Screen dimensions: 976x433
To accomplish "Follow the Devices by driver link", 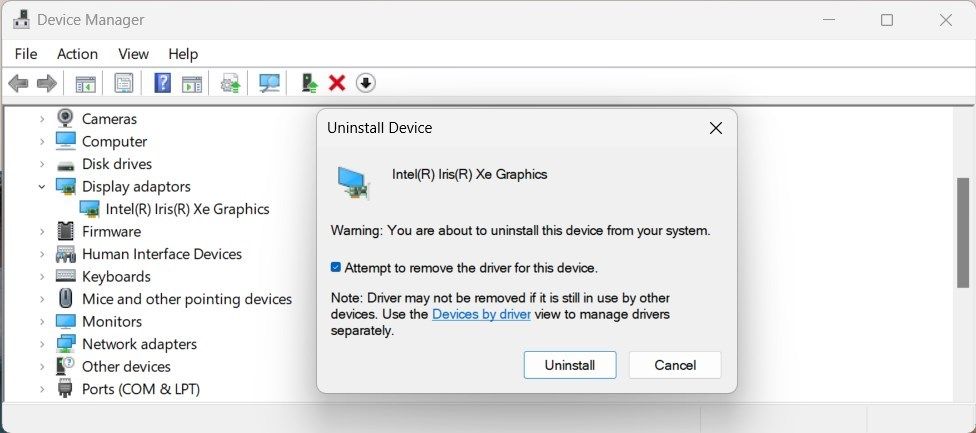I will tap(481, 314).
